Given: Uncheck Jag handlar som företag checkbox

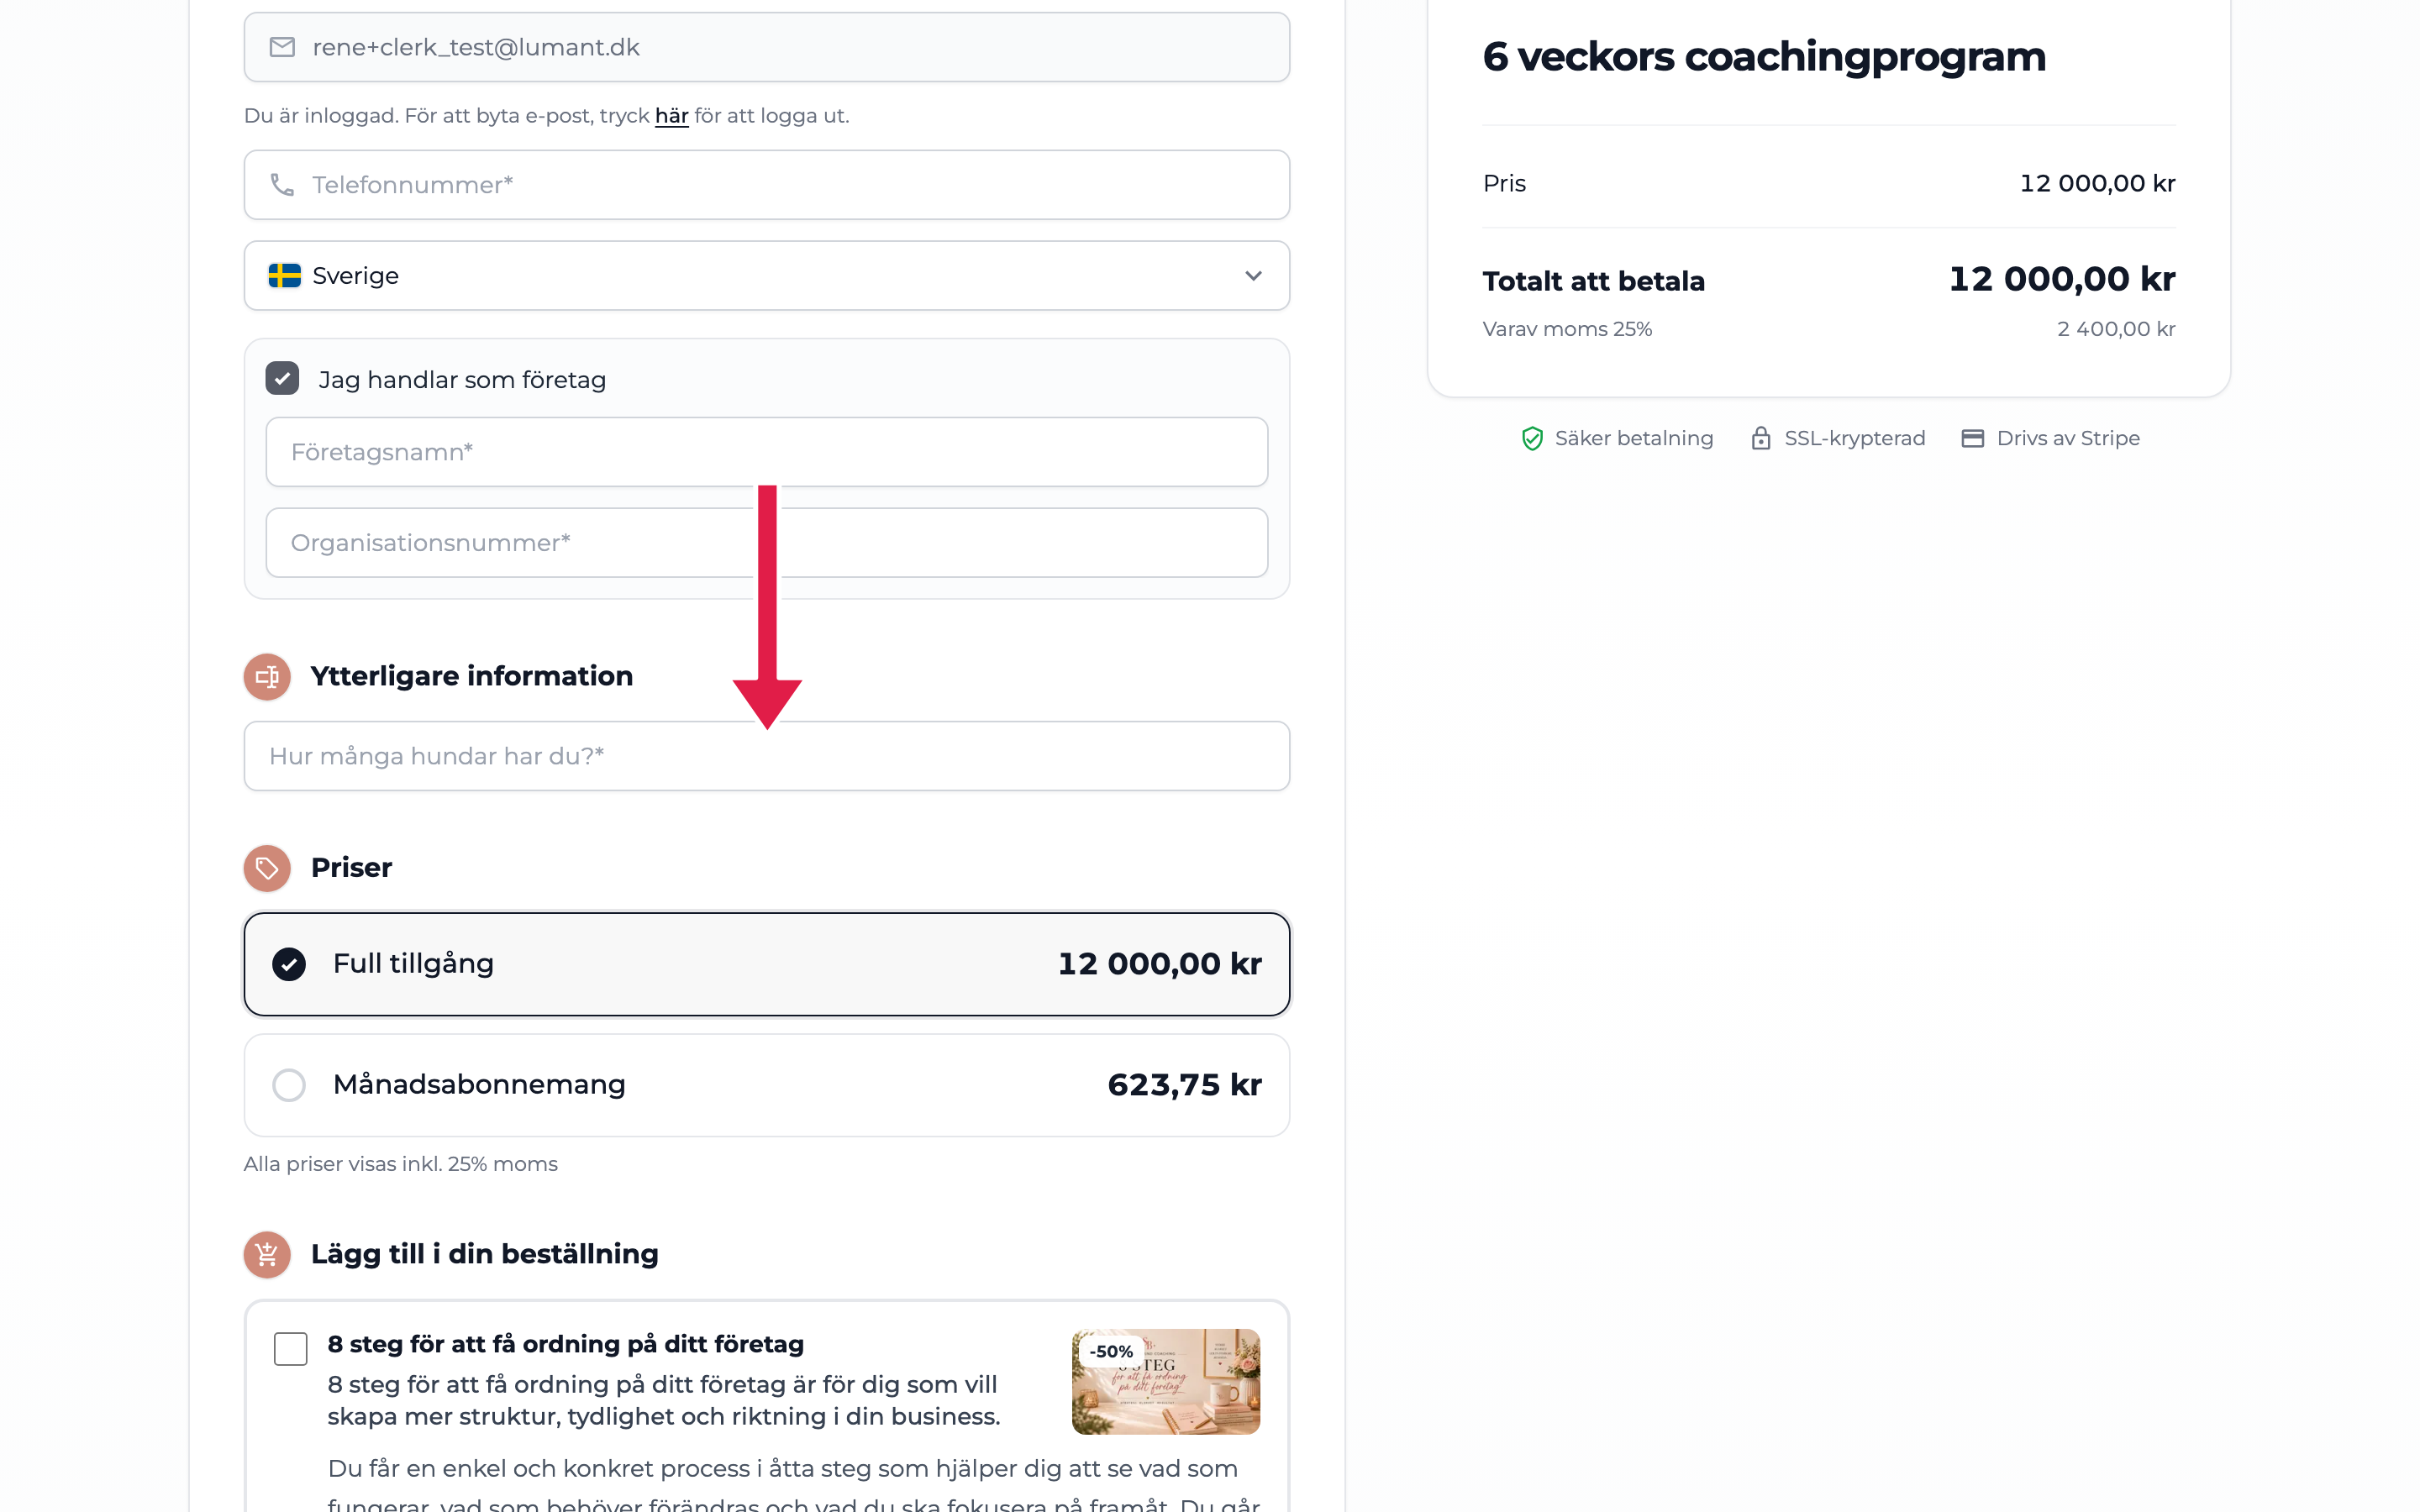Looking at the screenshot, I should point(282,379).
